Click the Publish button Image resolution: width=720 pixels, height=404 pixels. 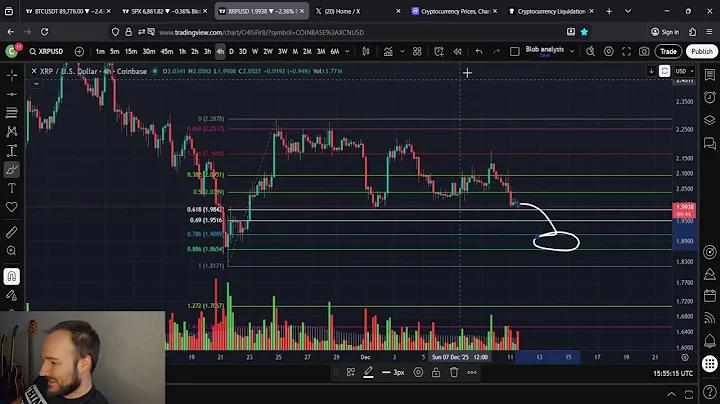(x=702, y=51)
